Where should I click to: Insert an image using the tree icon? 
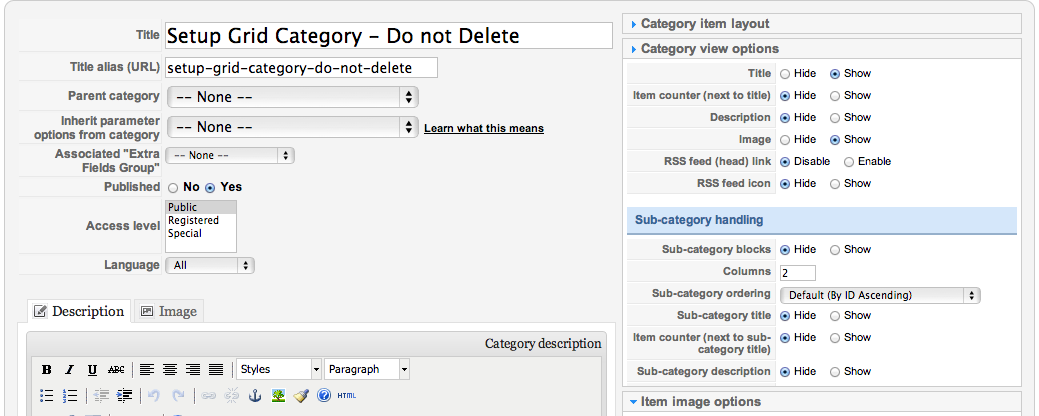click(x=278, y=395)
